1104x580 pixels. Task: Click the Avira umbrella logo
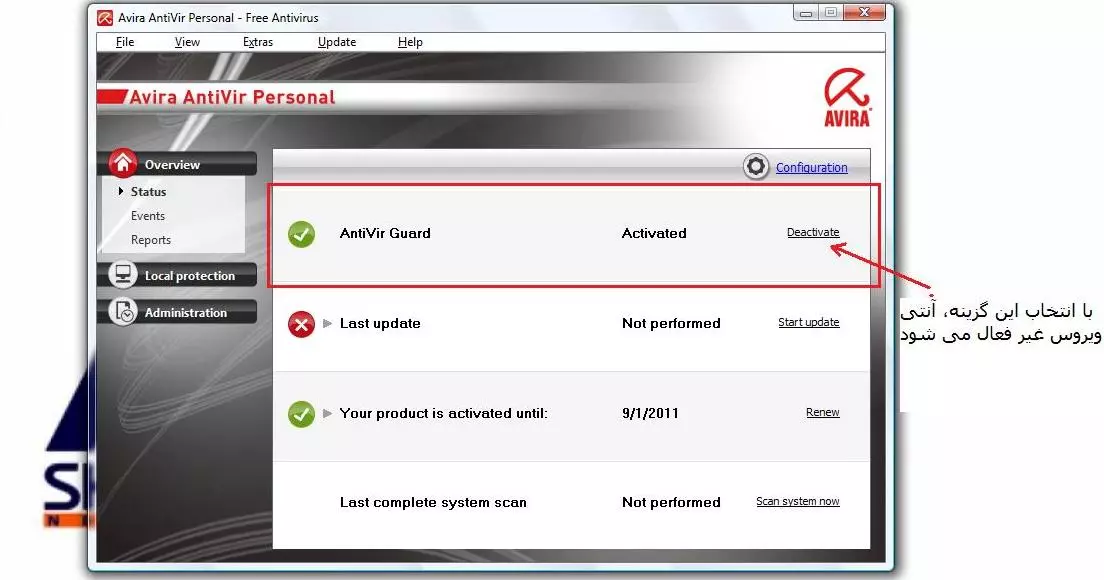tap(846, 98)
